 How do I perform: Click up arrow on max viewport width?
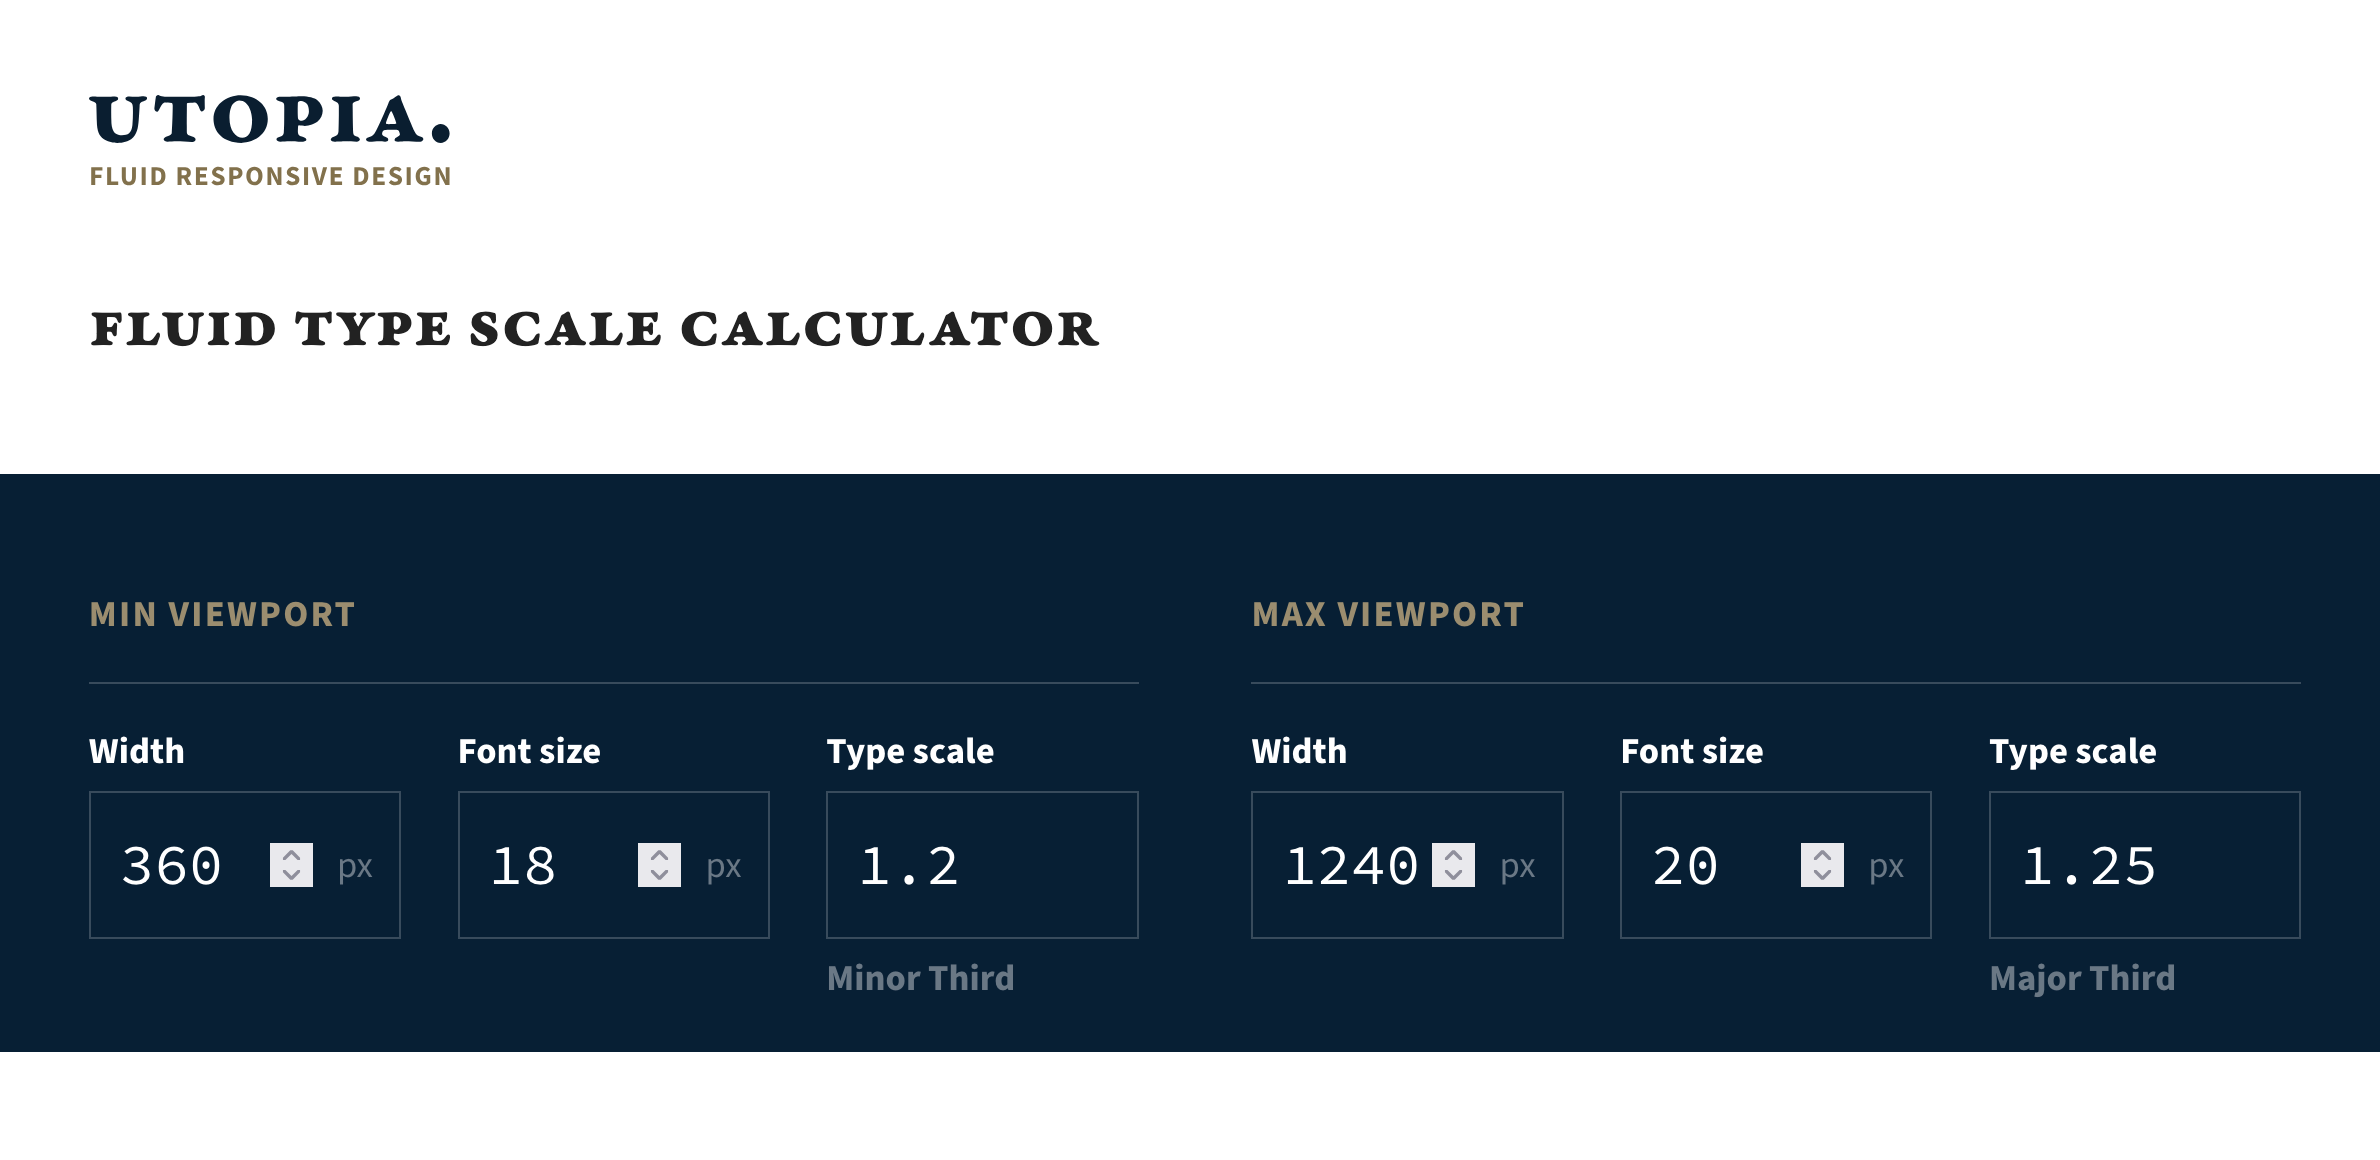pos(1453,855)
